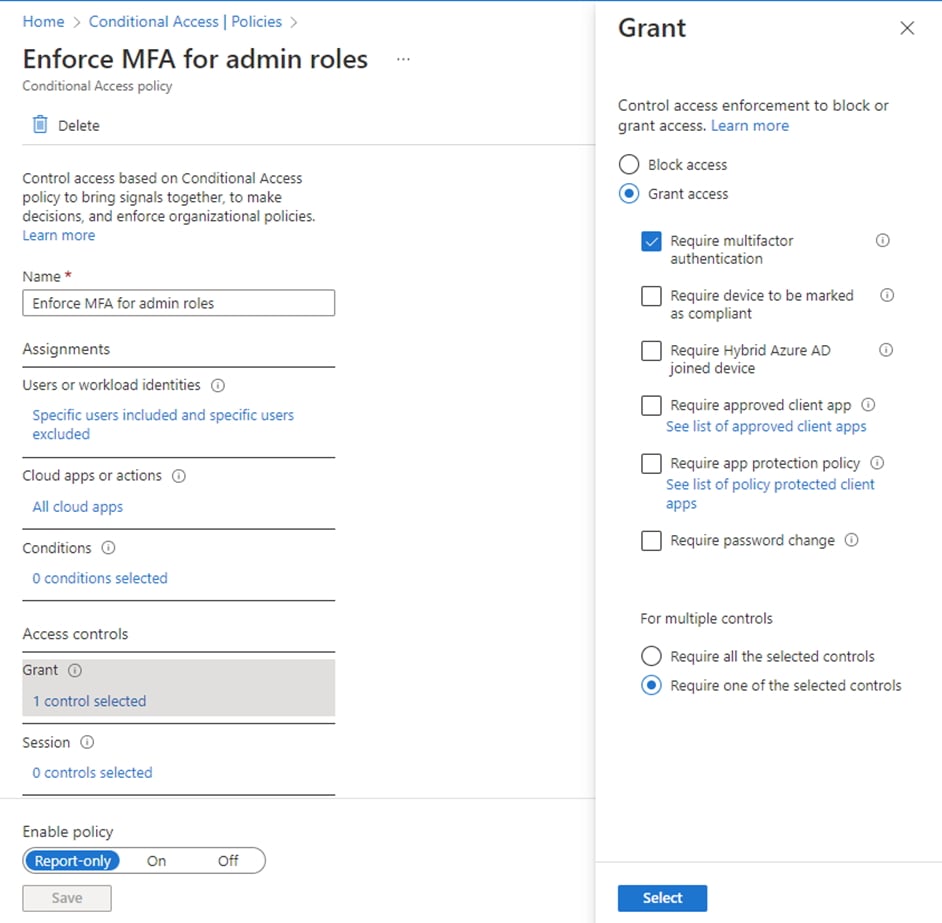Click inside the policy Name field

pyautogui.click(x=178, y=302)
